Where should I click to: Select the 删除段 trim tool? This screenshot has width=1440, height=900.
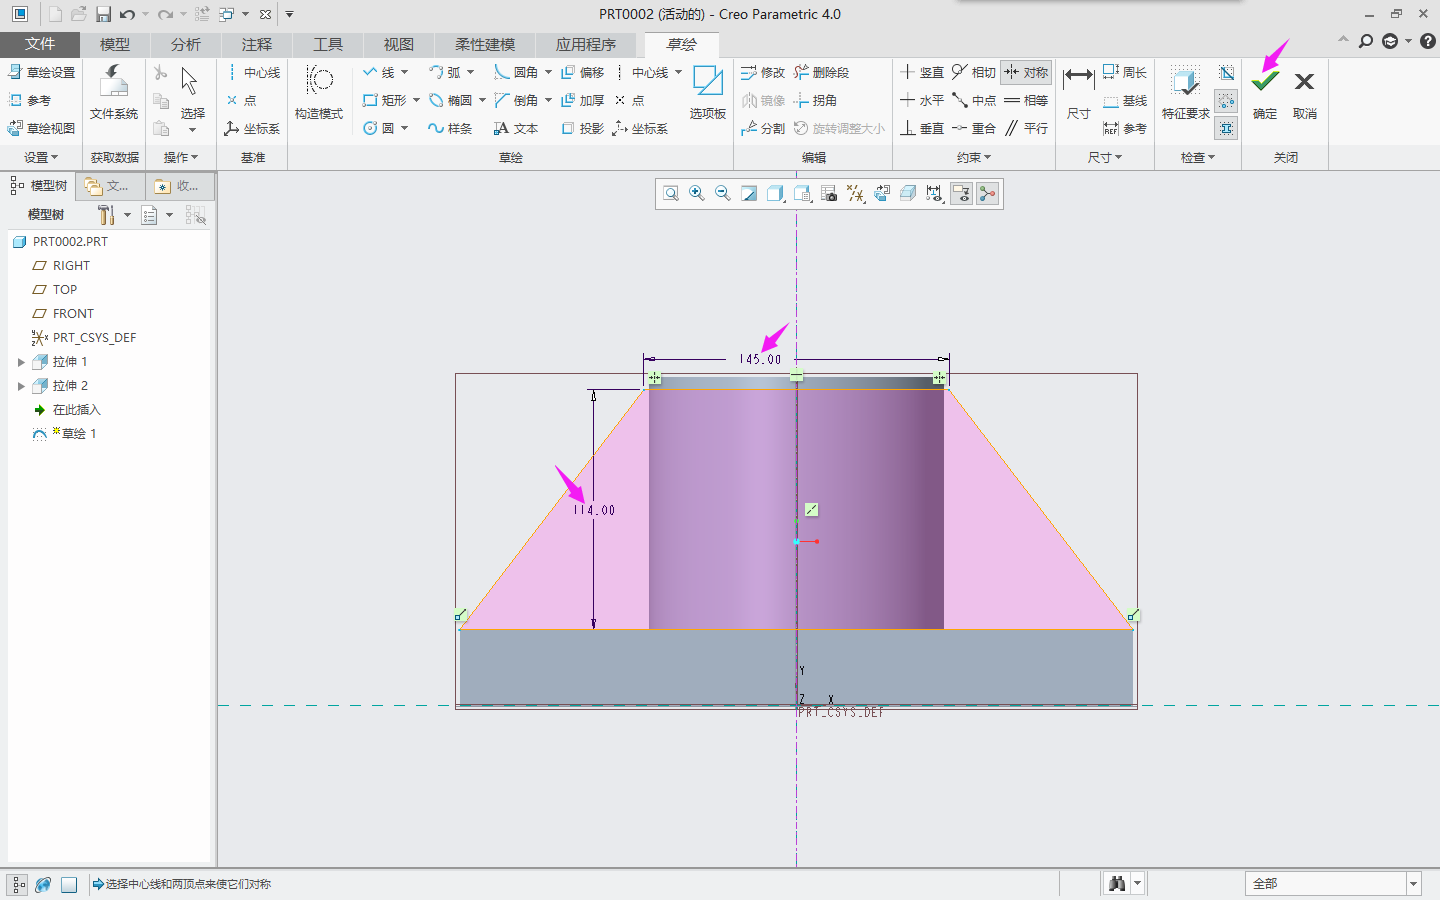pyautogui.click(x=822, y=72)
